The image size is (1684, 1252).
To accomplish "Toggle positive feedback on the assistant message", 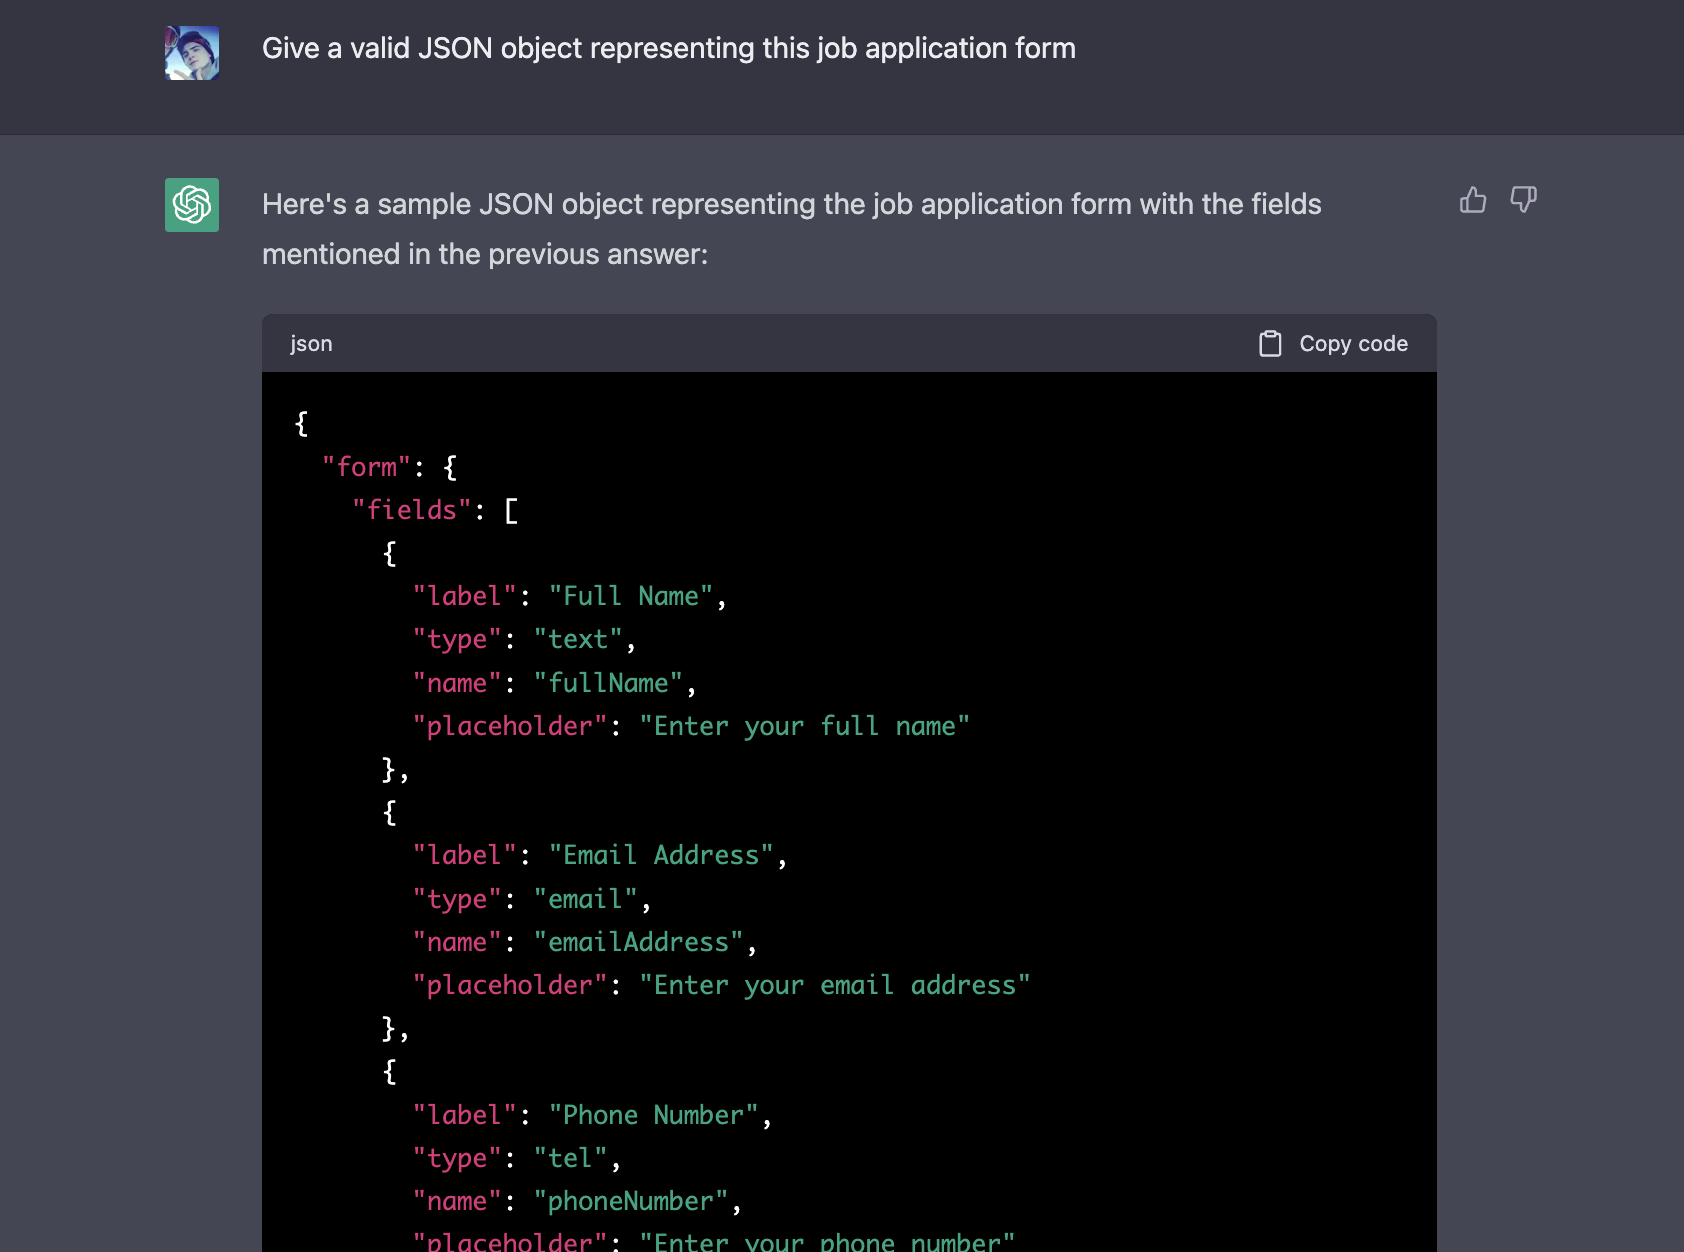I will point(1473,200).
